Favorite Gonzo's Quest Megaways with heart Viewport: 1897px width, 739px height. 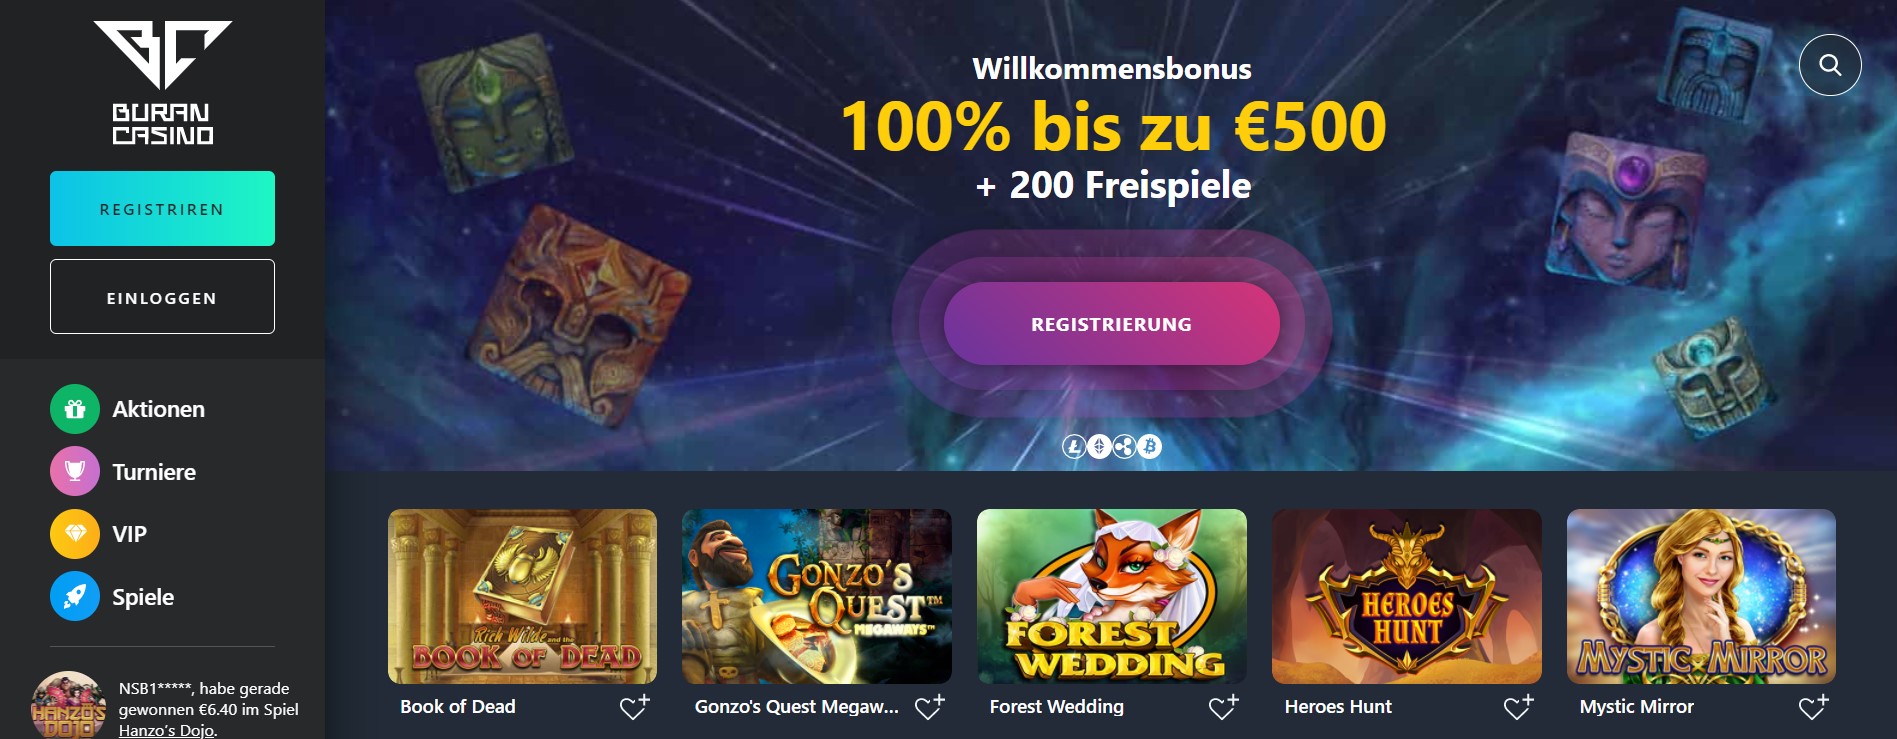point(929,707)
